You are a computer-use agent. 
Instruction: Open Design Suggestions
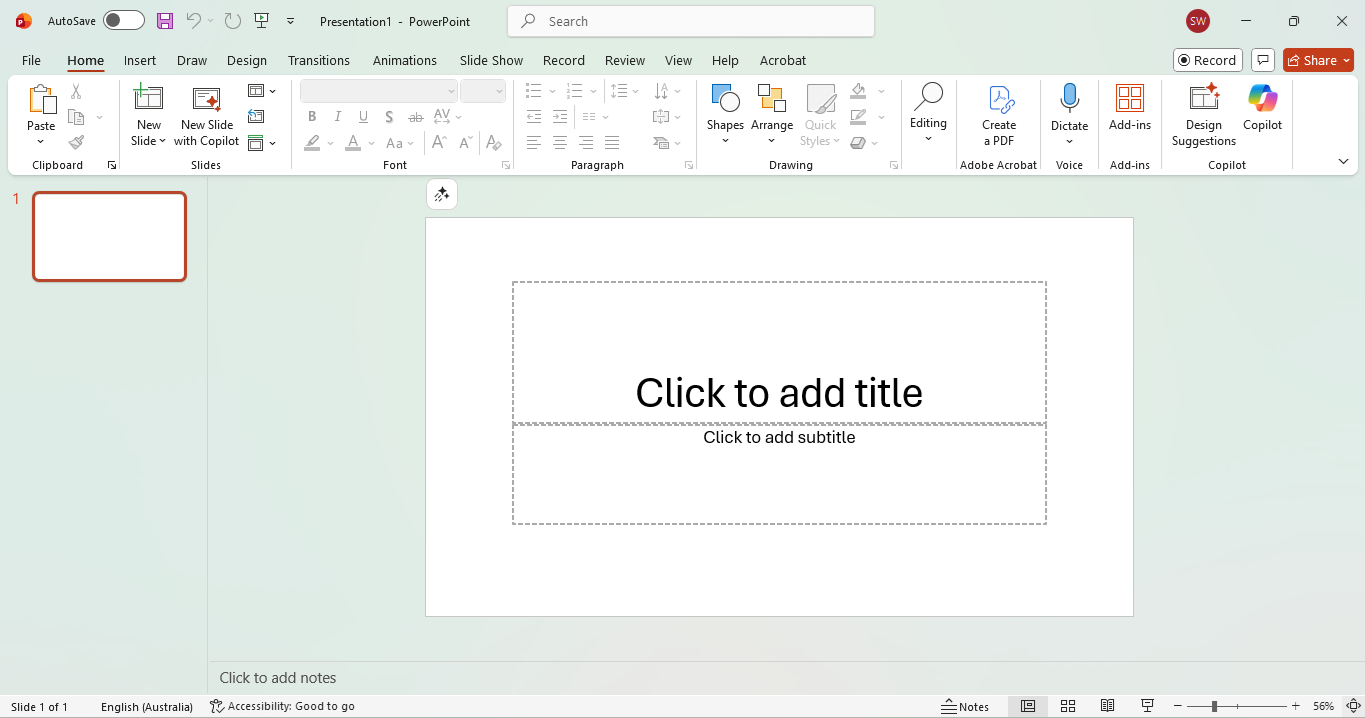1203,113
